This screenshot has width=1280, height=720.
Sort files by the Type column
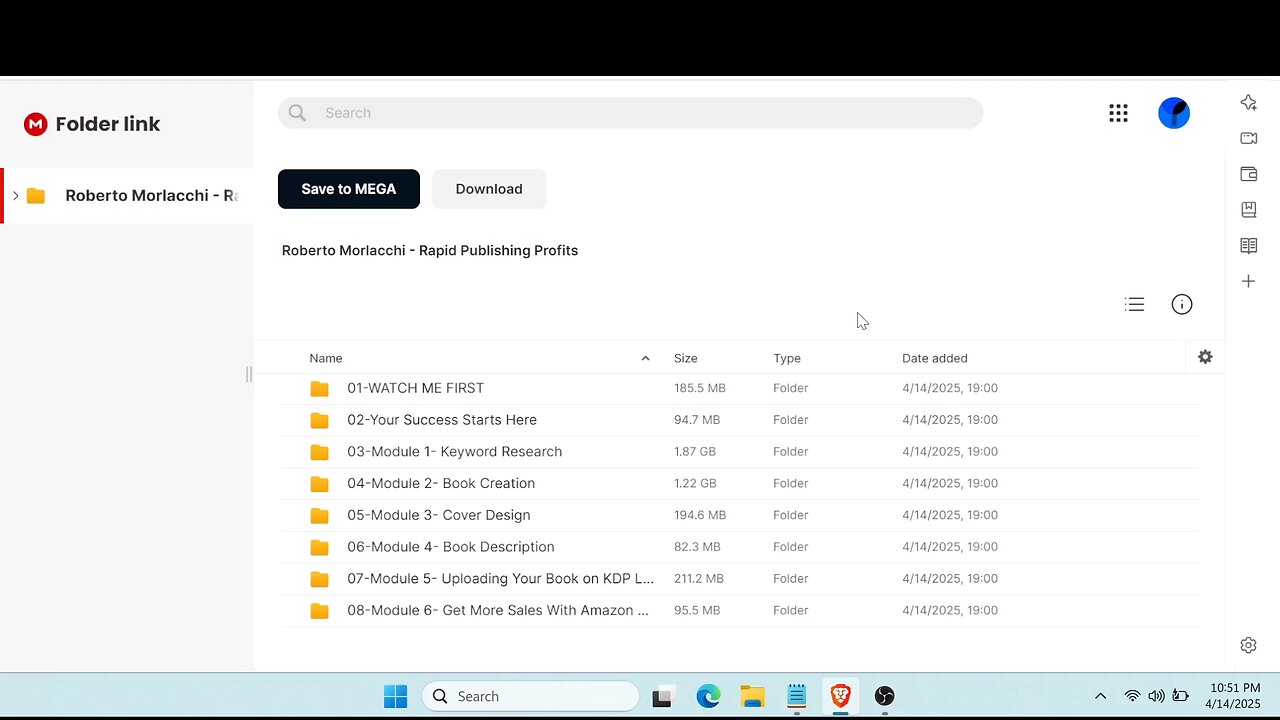pos(787,358)
